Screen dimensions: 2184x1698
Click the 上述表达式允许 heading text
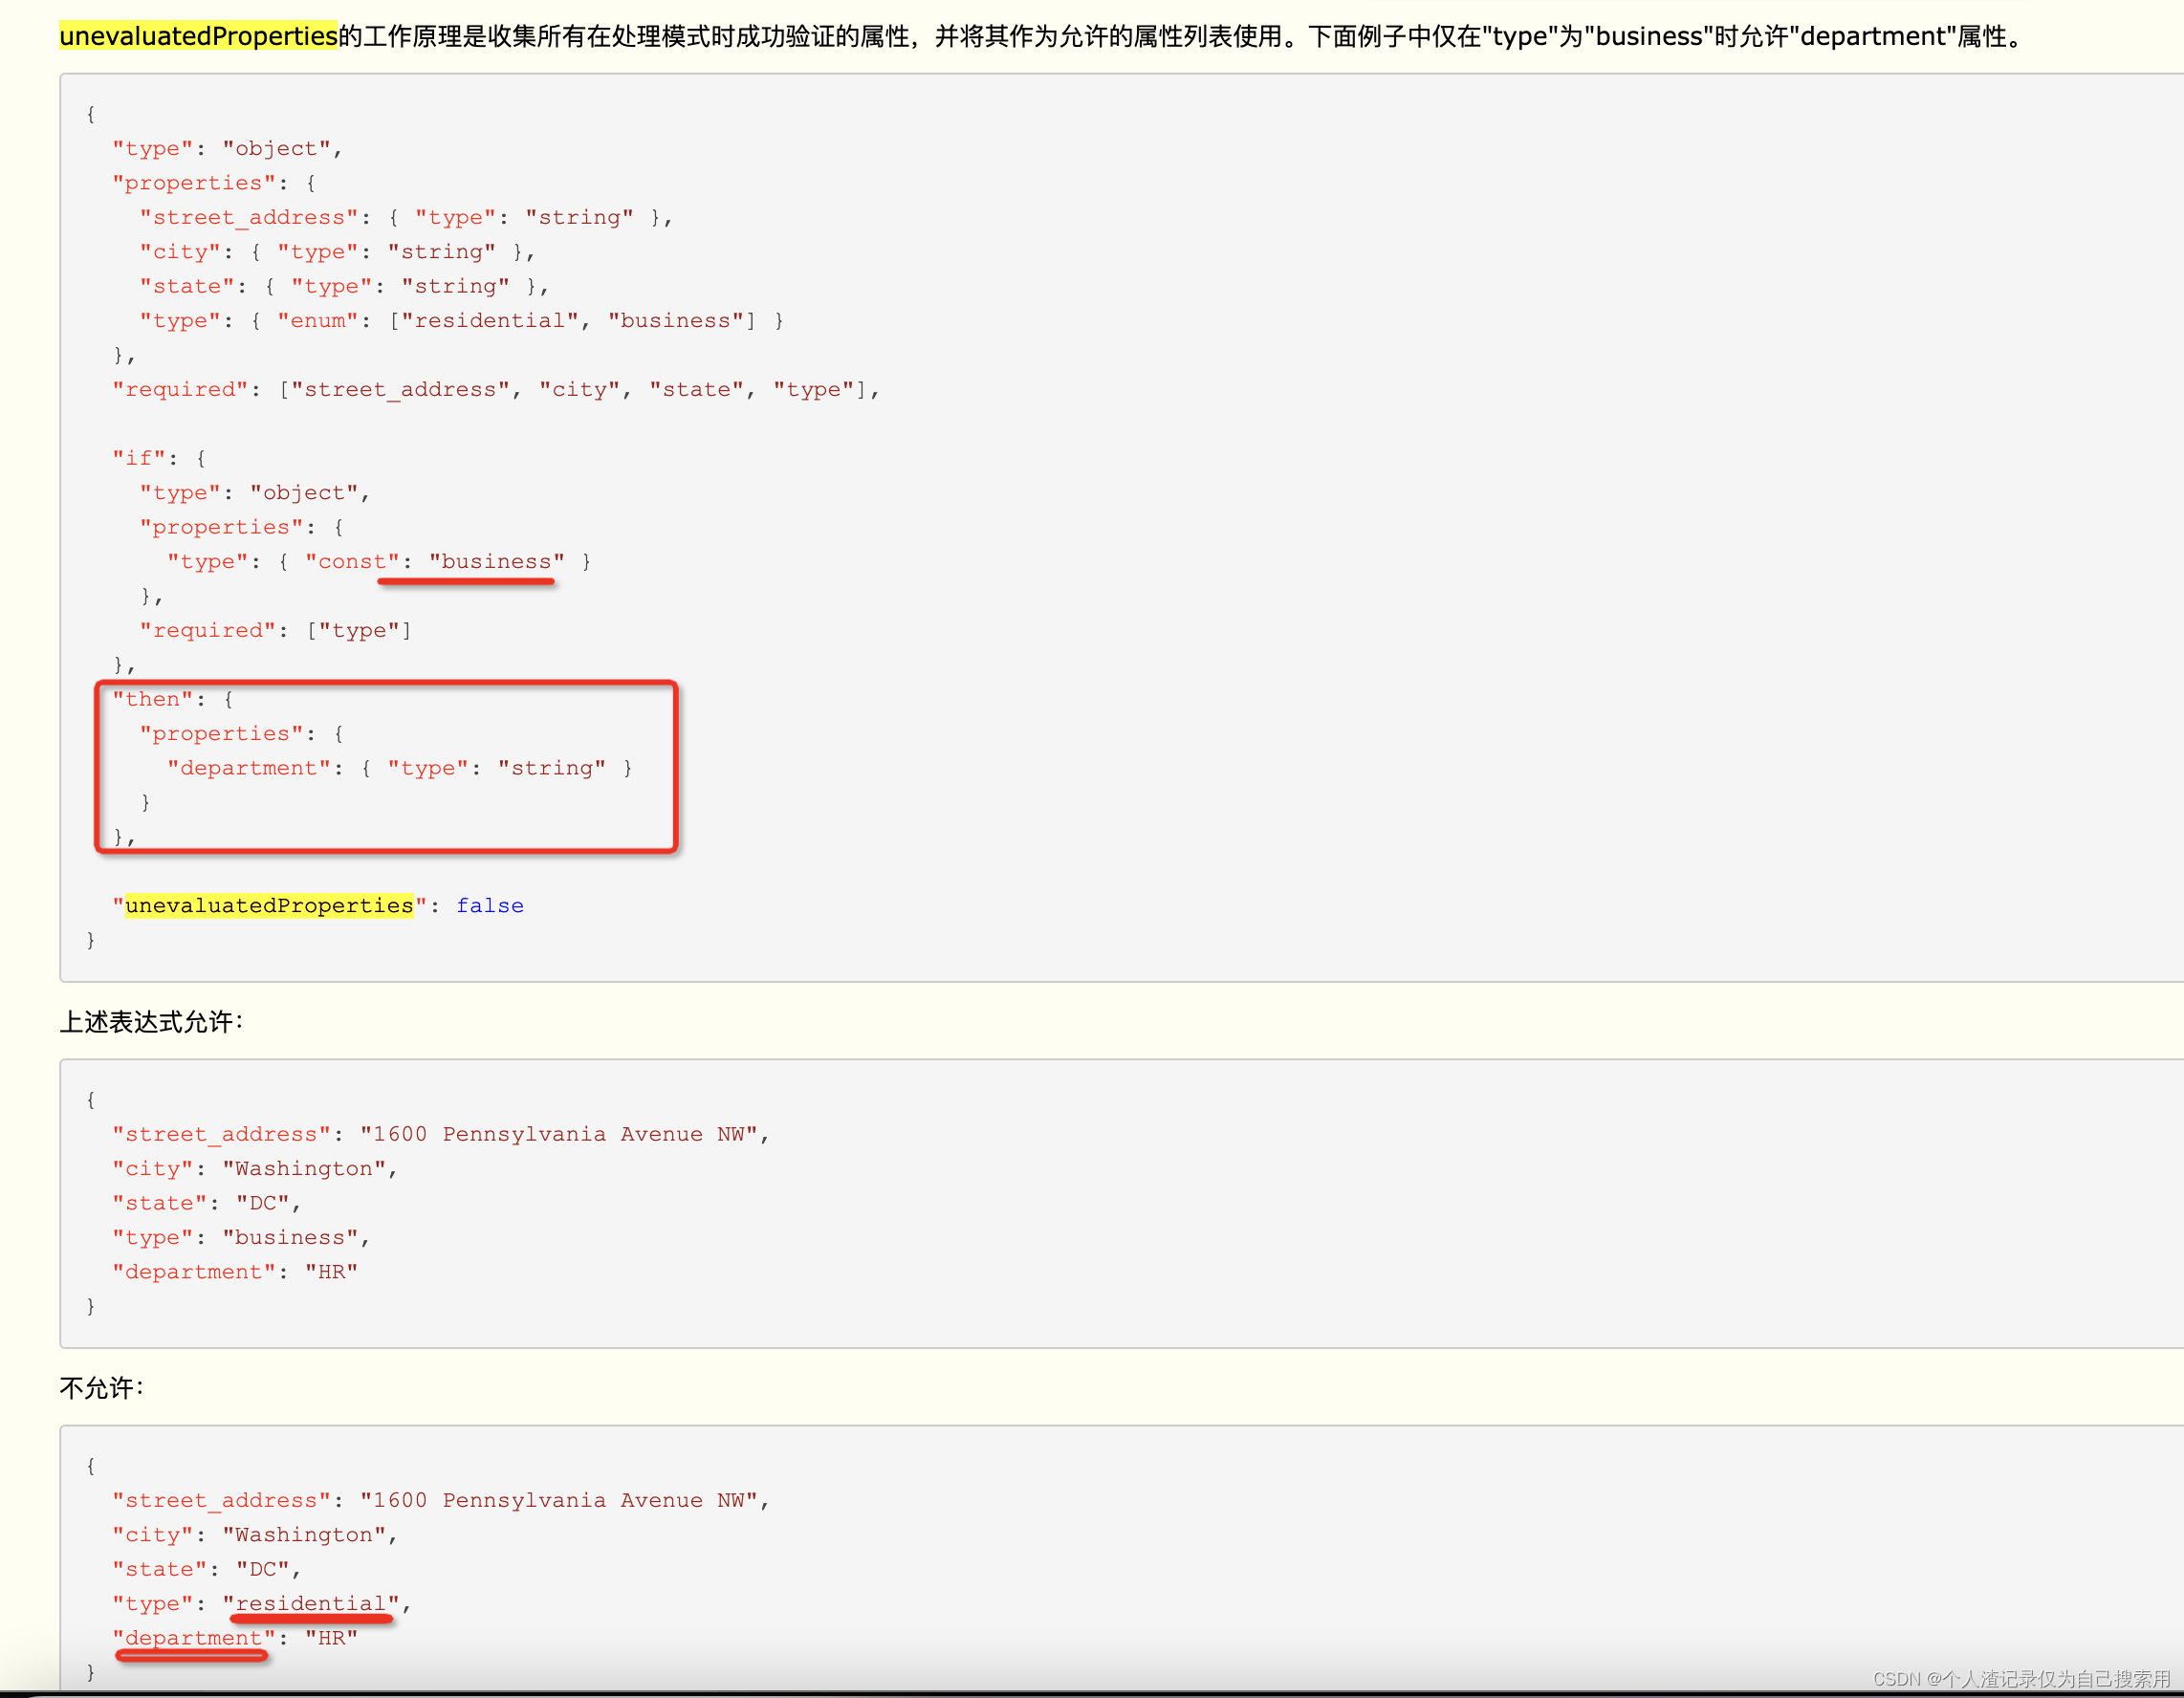point(150,1022)
